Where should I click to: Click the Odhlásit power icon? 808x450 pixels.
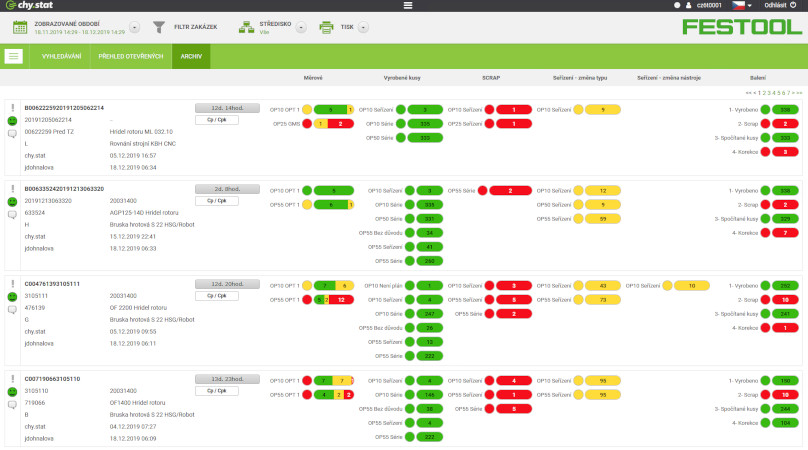coord(793,5)
